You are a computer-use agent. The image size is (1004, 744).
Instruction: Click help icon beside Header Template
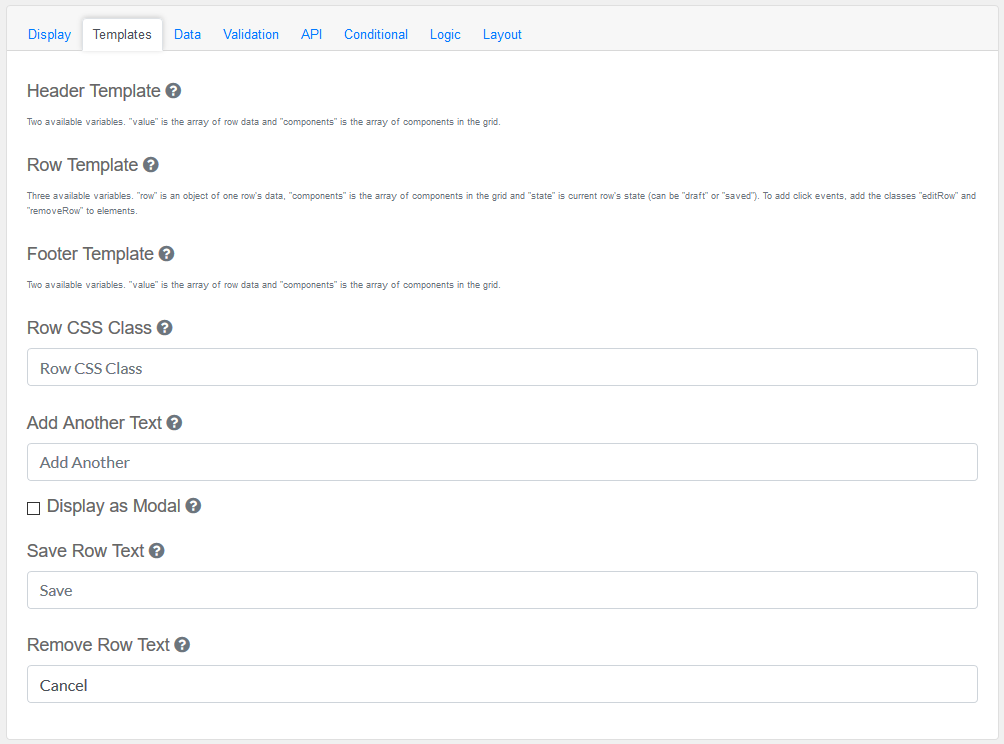[173, 91]
